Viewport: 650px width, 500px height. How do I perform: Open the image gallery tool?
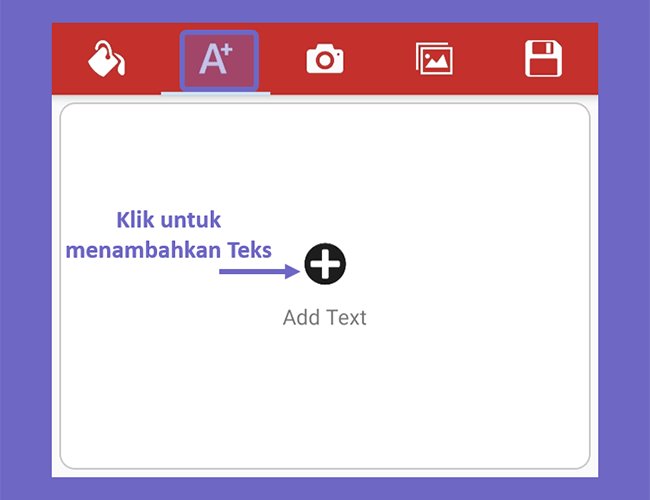[434, 58]
